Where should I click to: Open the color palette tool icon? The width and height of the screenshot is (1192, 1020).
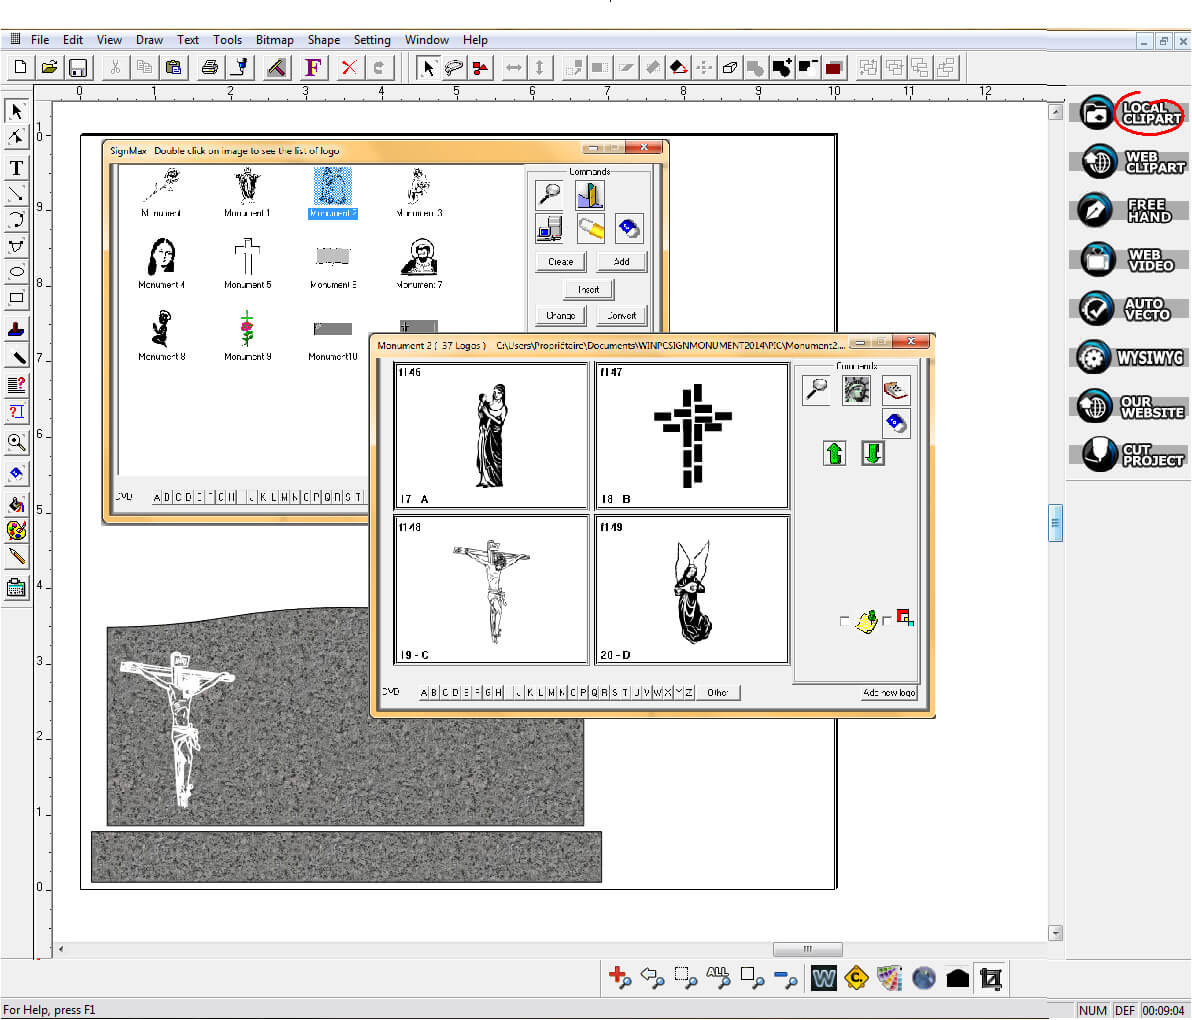[16, 530]
